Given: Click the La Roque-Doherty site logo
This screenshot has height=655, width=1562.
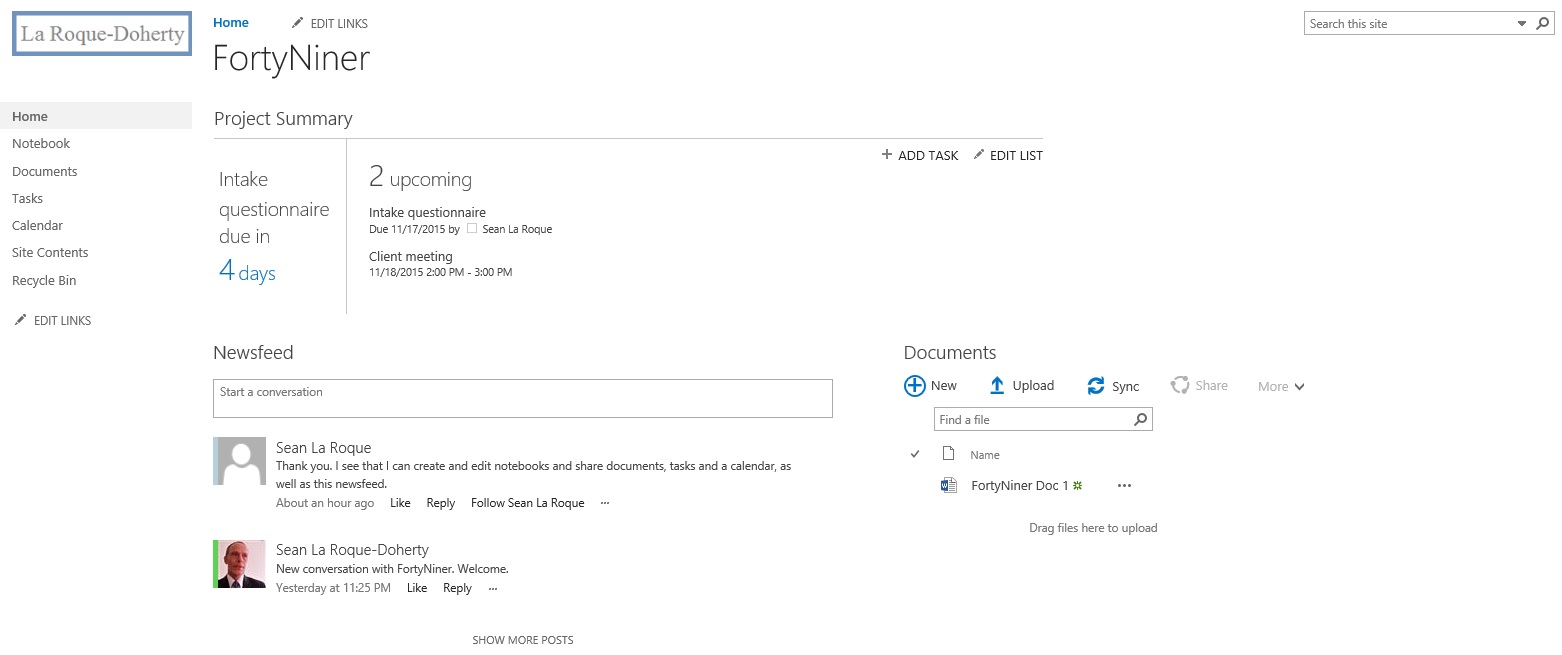Looking at the screenshot, I should 102,34.
